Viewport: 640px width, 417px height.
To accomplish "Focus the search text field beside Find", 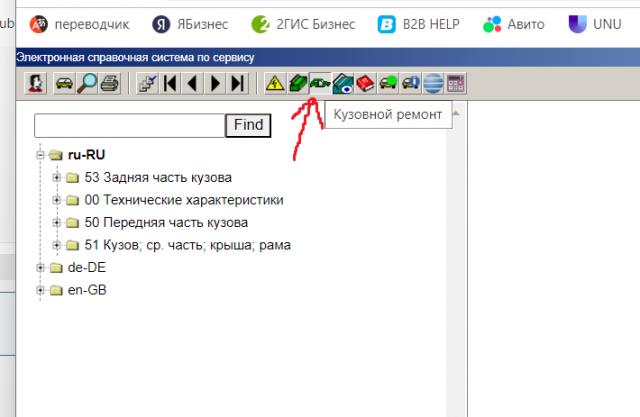I will coord(130,125).
